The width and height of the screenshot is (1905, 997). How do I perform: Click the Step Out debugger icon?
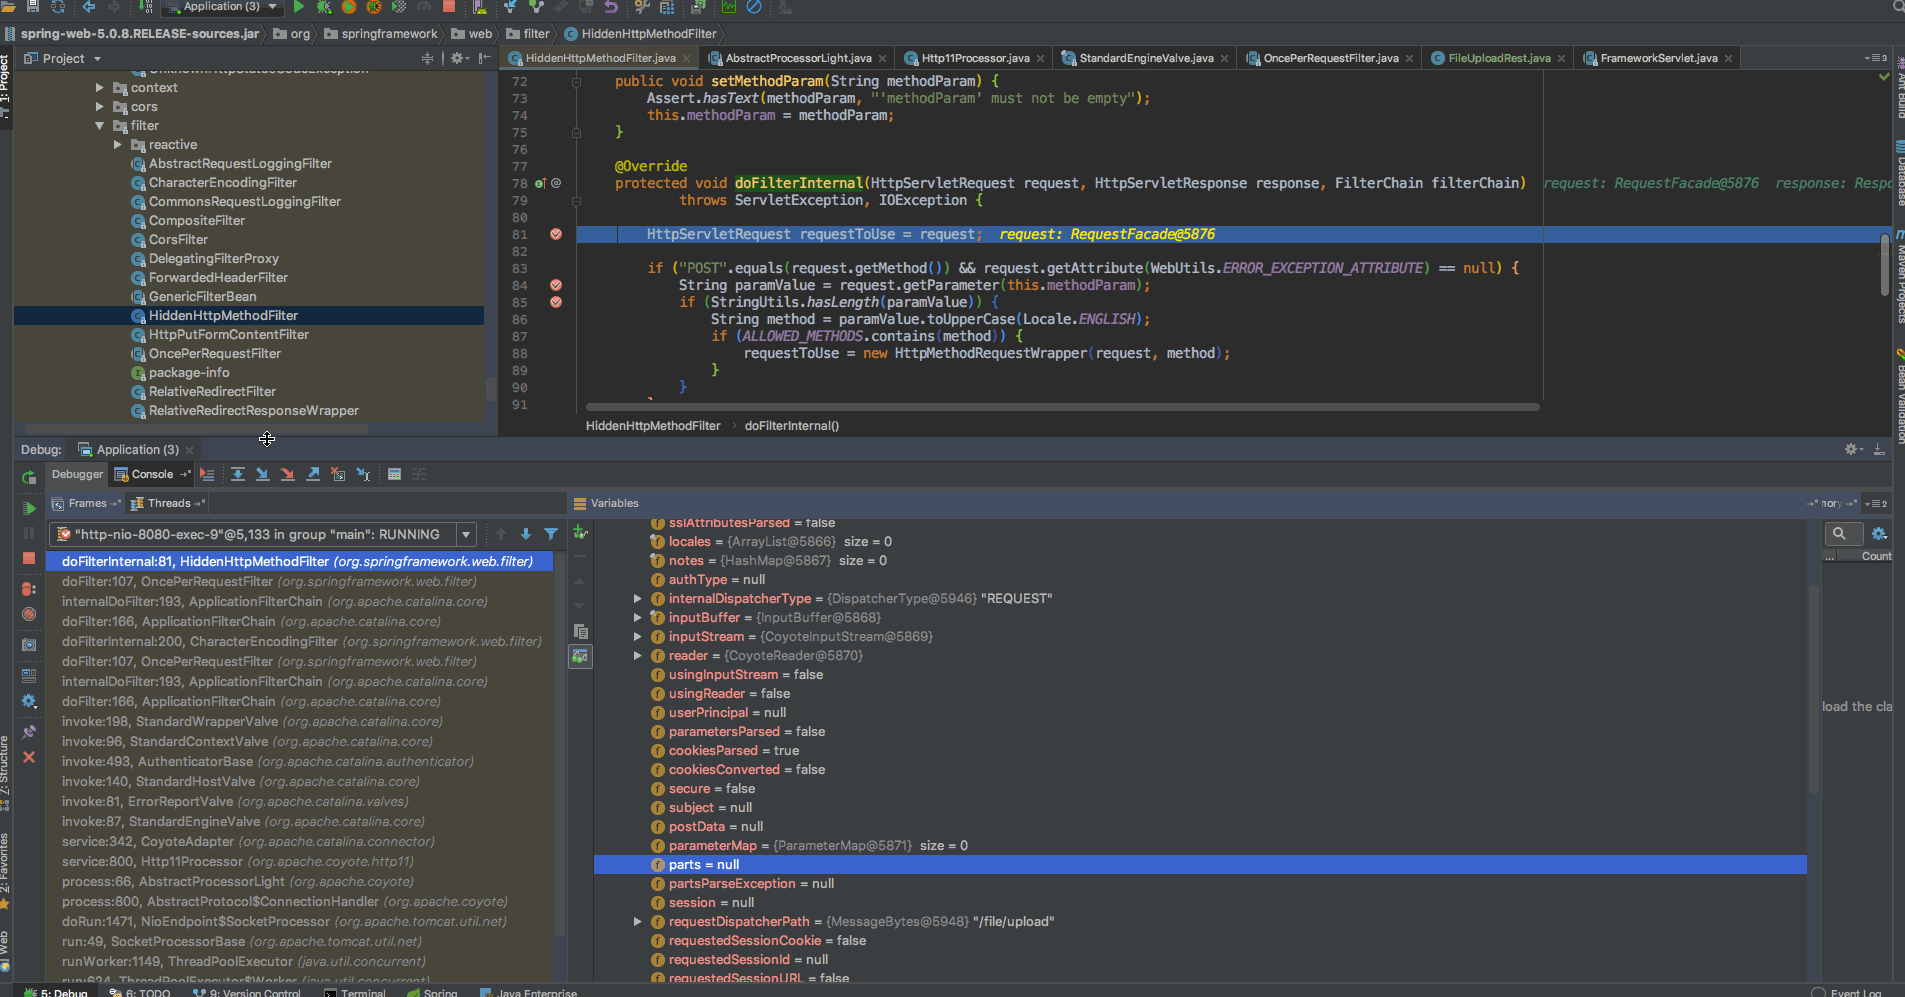(313, 474)
